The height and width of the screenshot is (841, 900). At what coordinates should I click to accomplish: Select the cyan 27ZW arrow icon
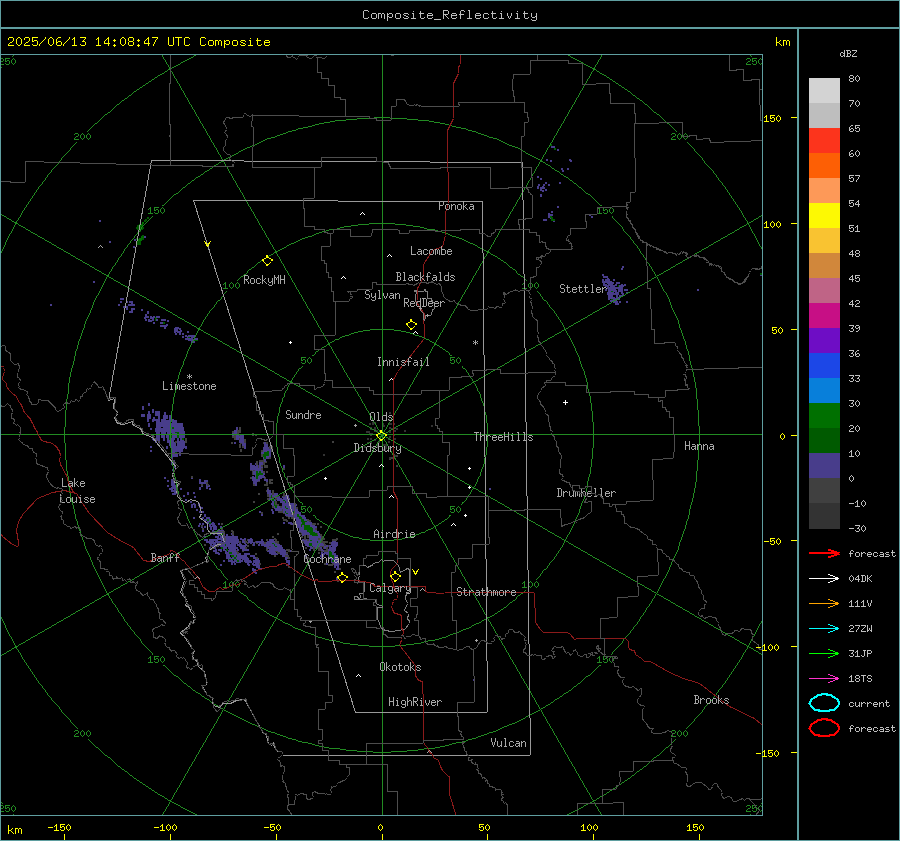824,629
